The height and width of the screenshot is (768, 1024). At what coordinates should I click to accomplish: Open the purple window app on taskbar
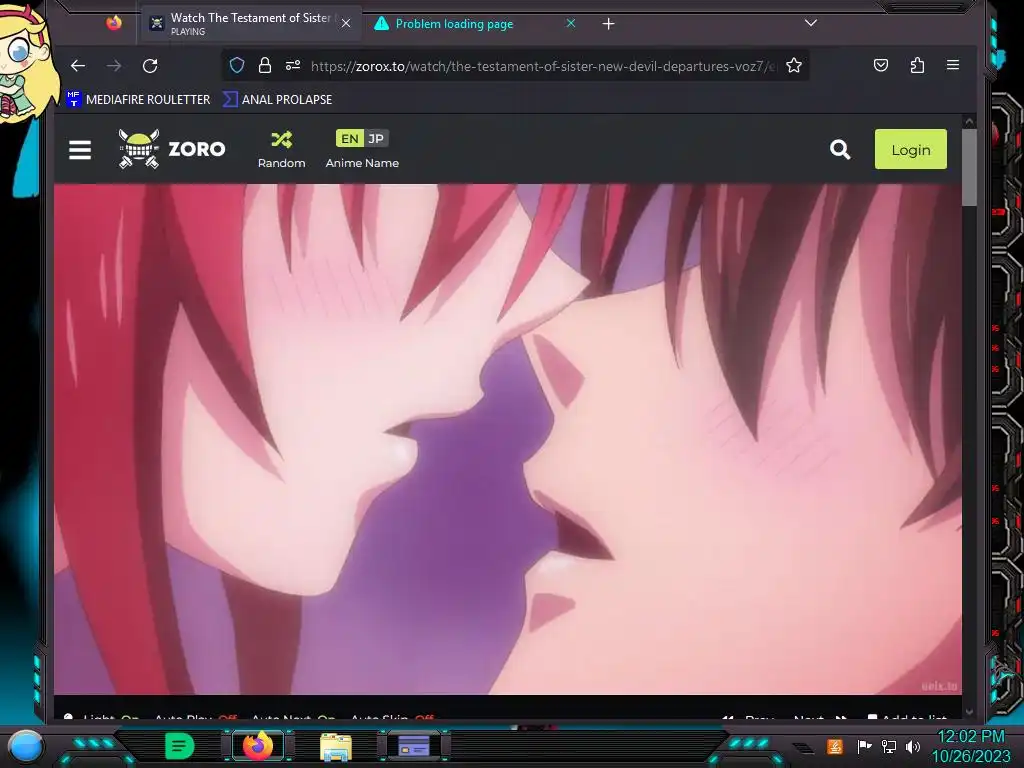click(413, 746)
